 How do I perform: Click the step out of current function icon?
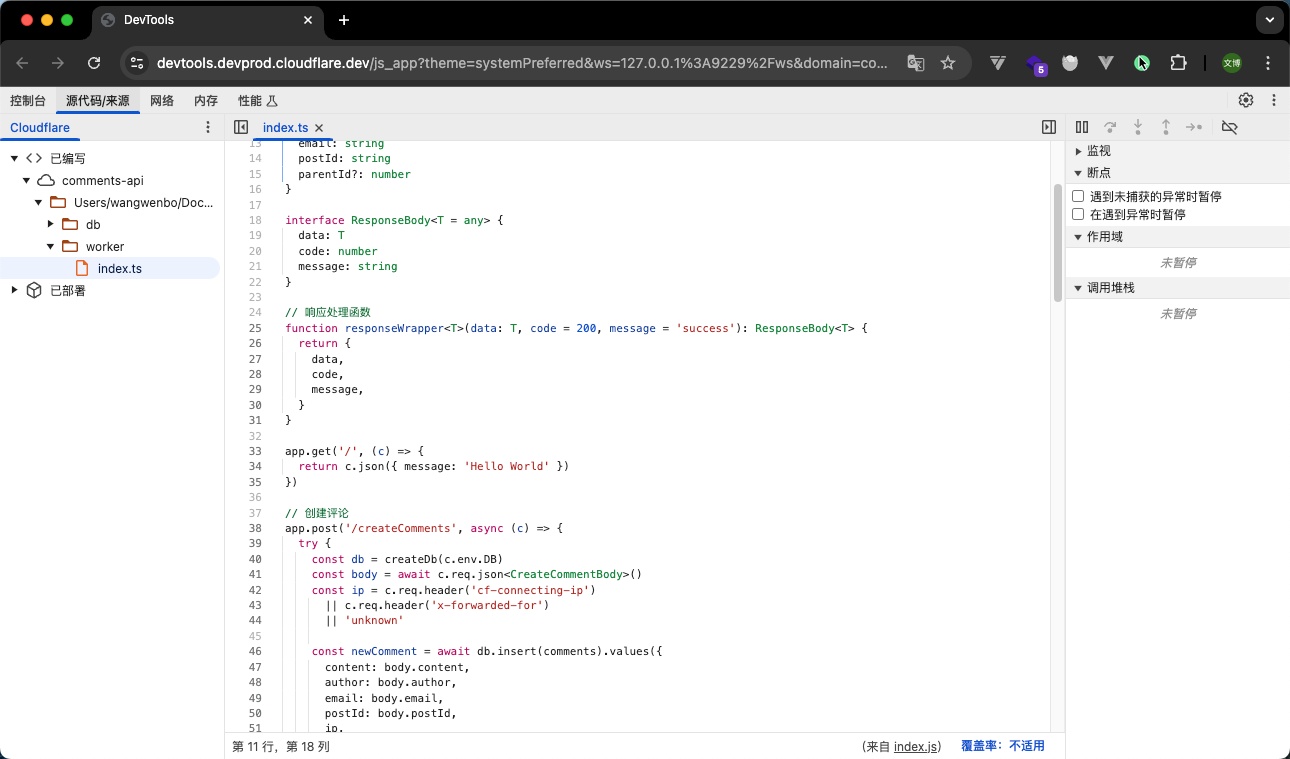tap(1166, 127)
